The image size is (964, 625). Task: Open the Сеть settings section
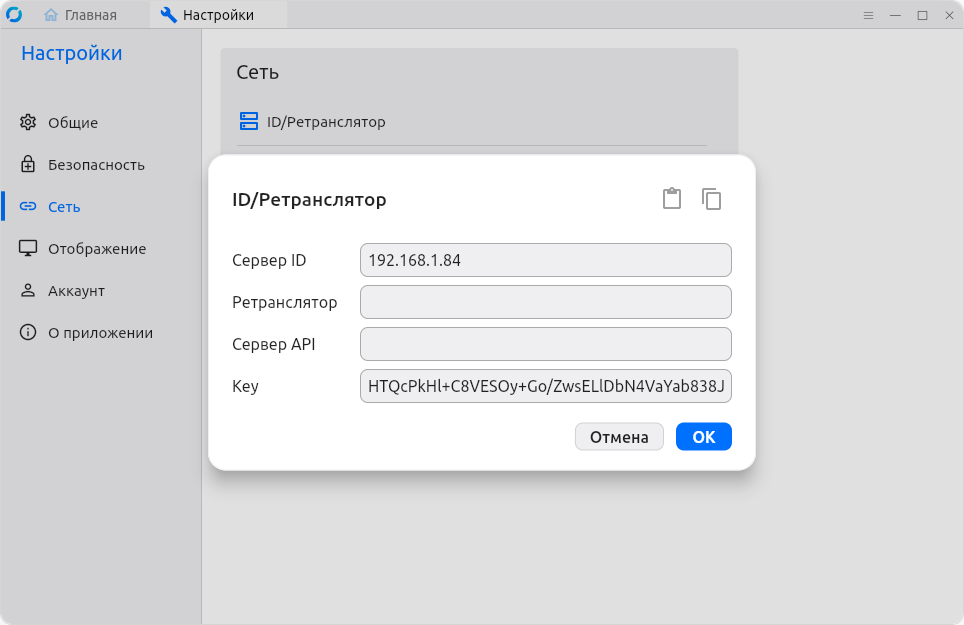(x=64, y=207)
